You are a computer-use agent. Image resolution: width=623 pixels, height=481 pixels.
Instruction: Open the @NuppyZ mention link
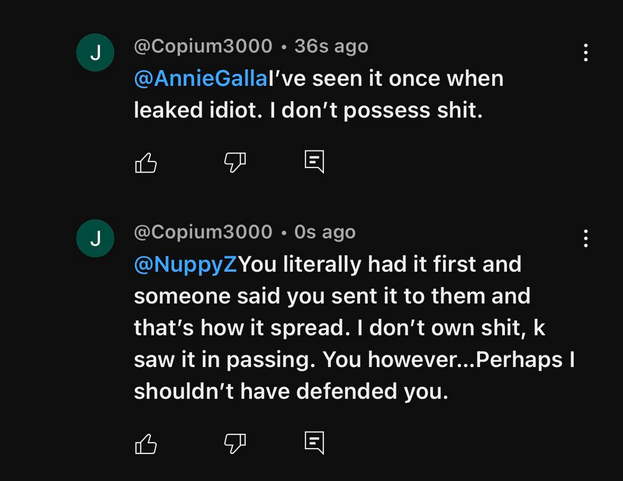pyautogui.click(x=186, y=265)
